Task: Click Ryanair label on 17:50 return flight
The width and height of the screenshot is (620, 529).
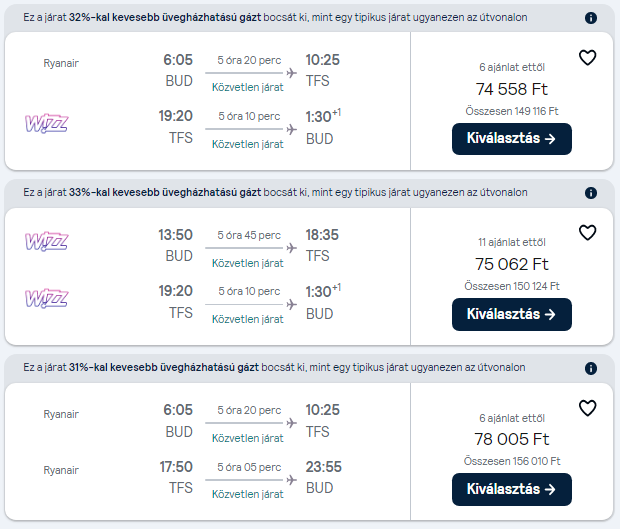Action: click(x=61, y=470)
